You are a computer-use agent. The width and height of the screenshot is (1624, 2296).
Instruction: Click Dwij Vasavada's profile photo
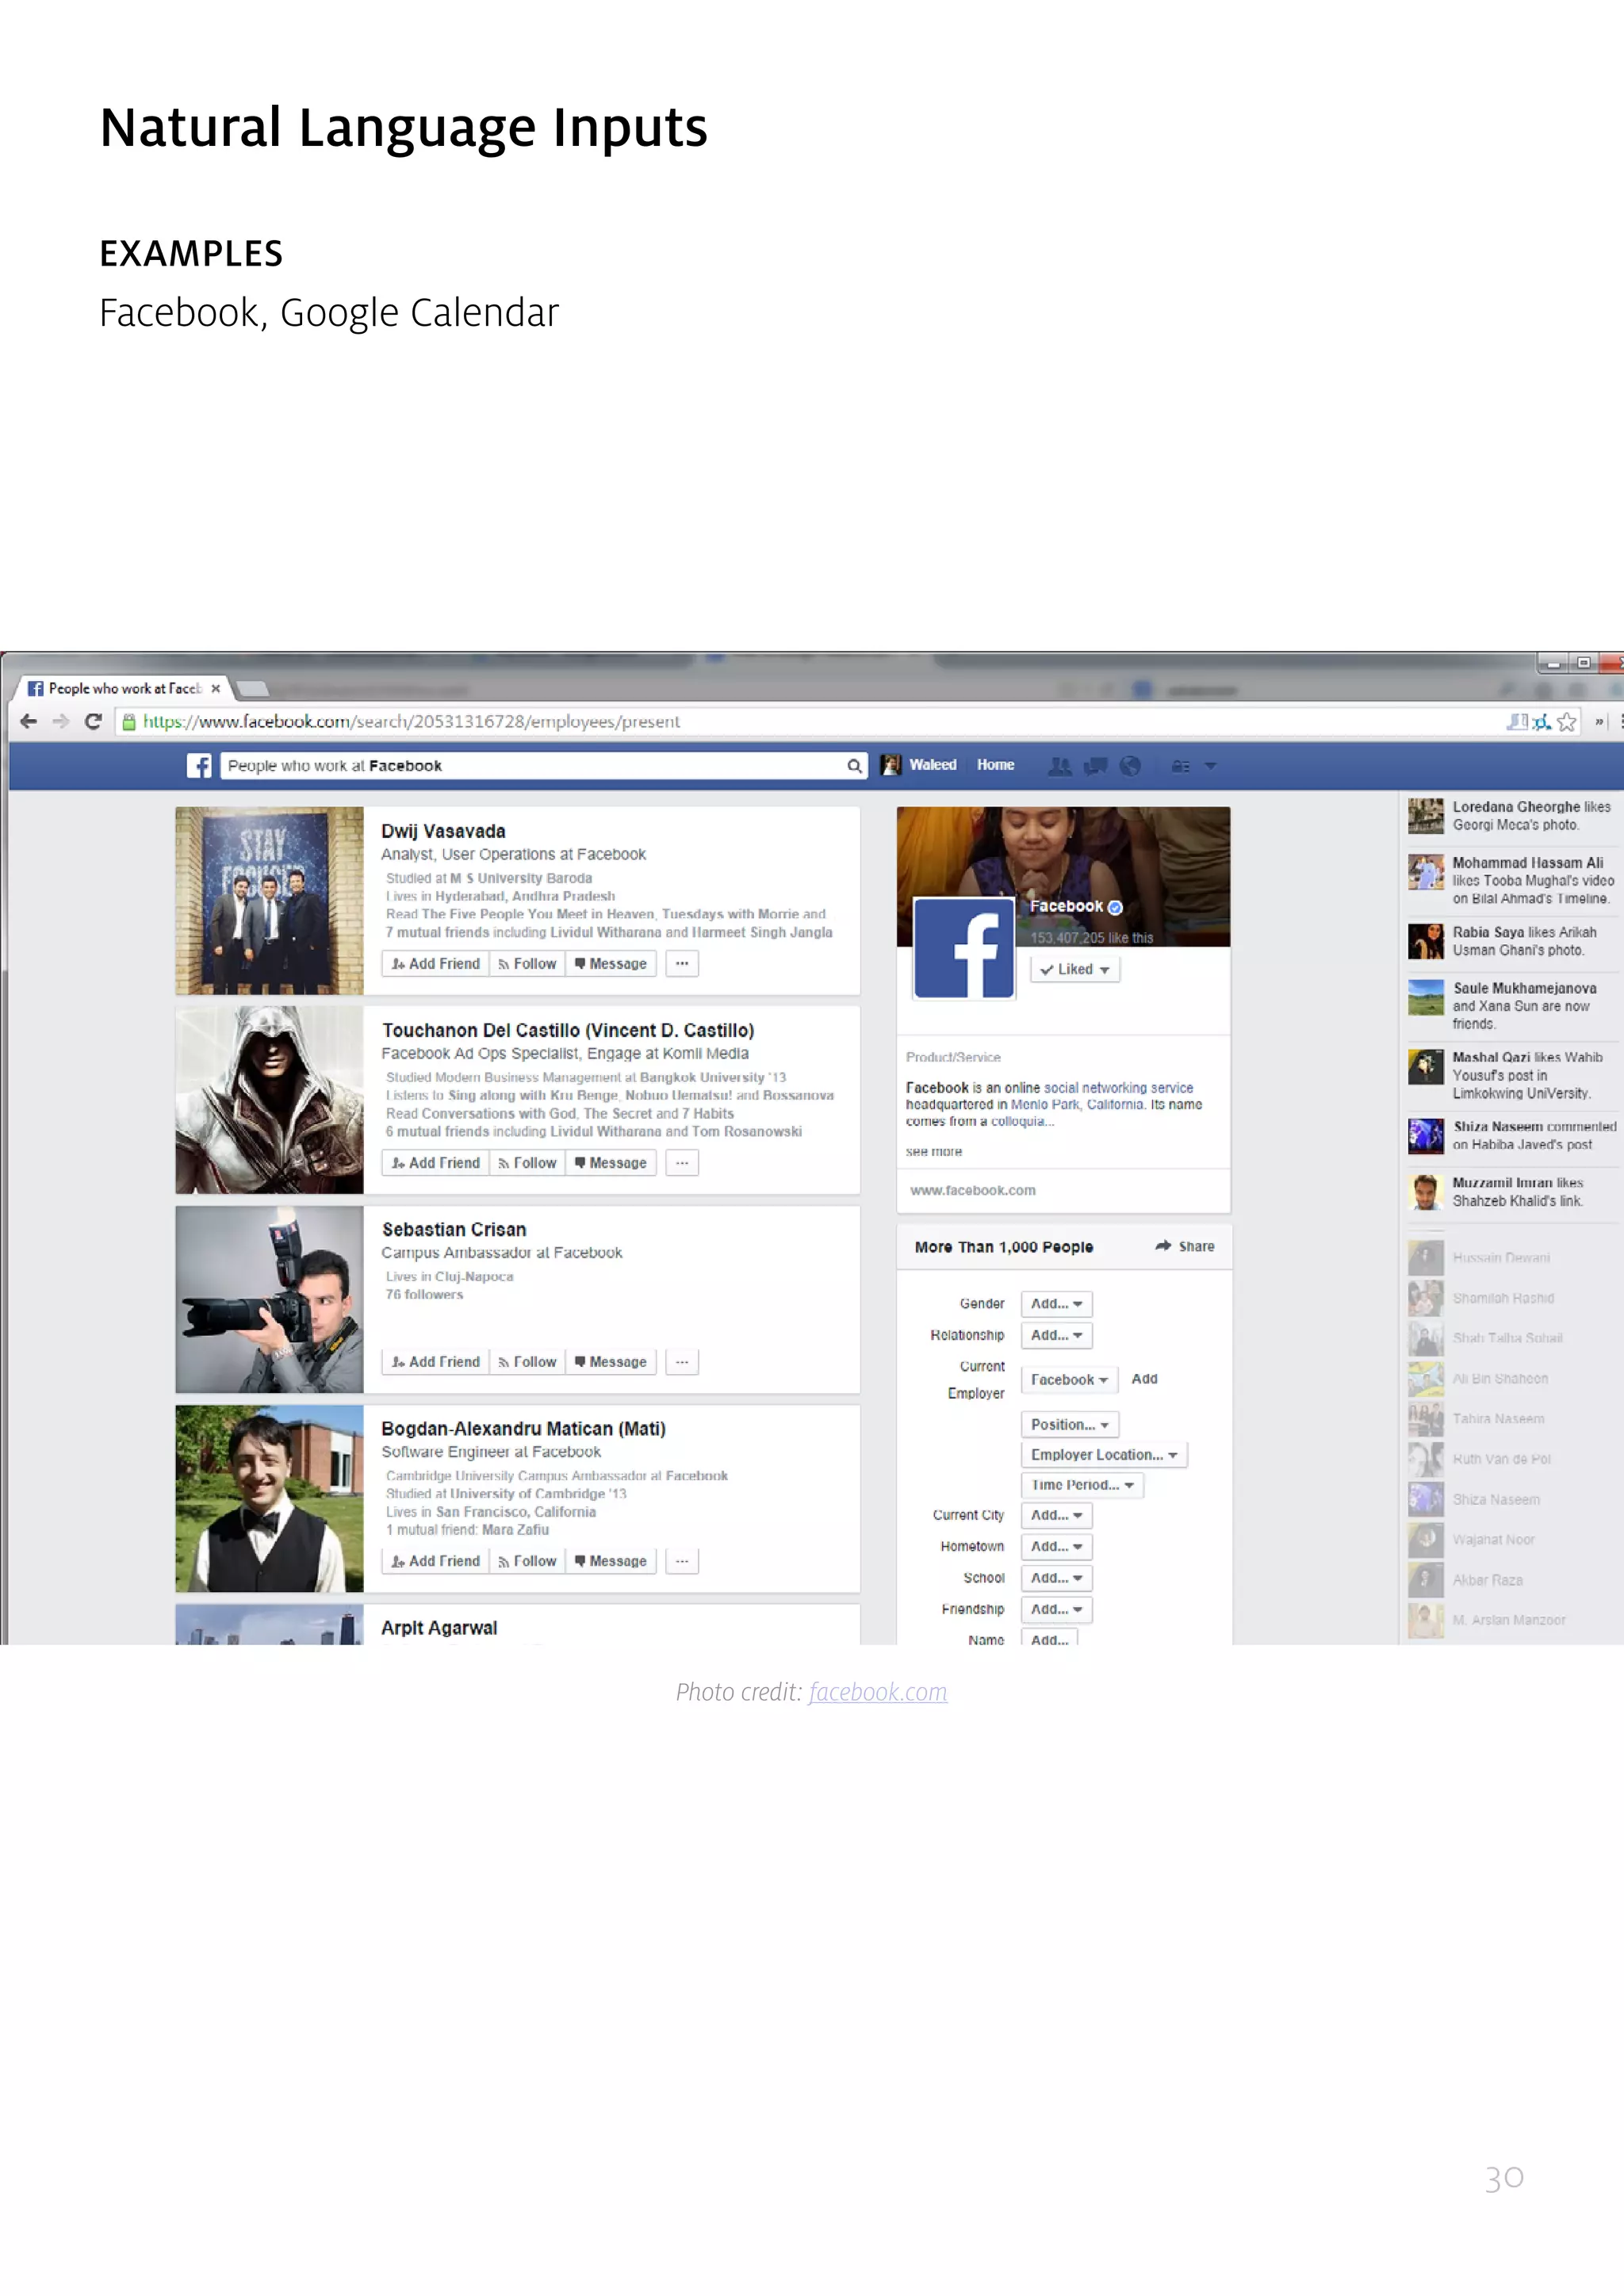pos(269,901)
